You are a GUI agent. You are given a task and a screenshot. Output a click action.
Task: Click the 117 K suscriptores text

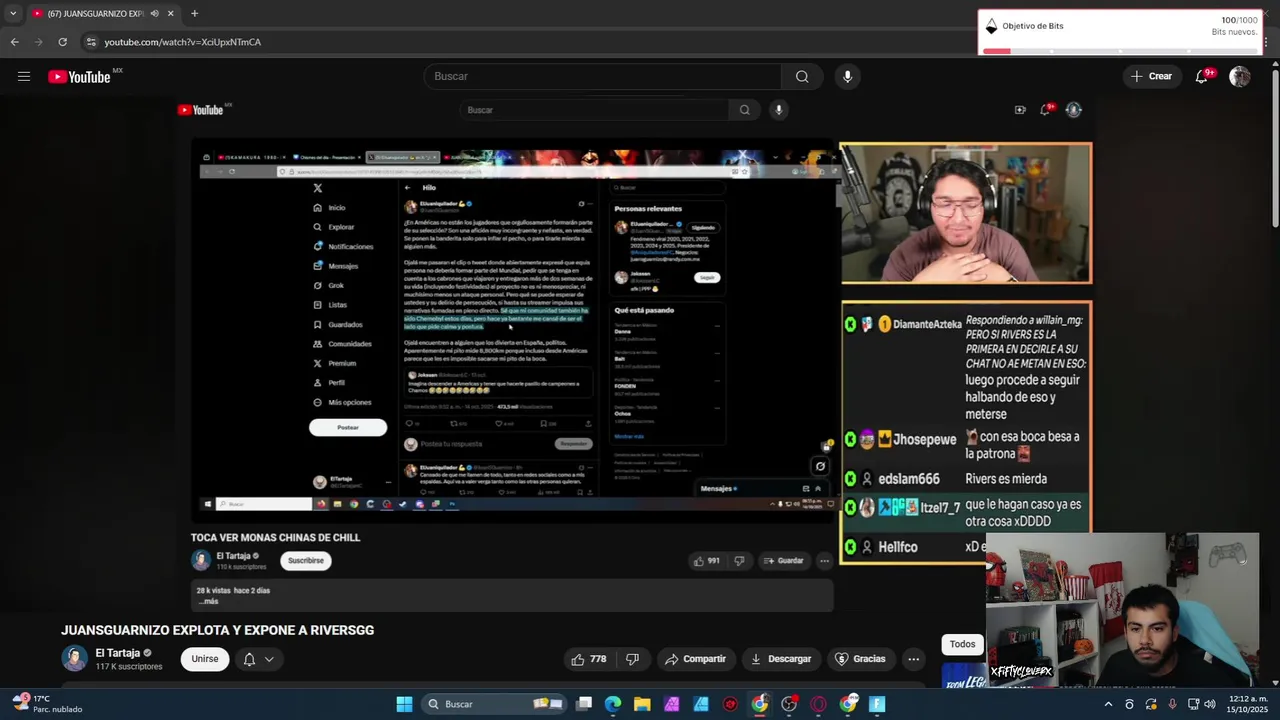[x=129, y=666]
